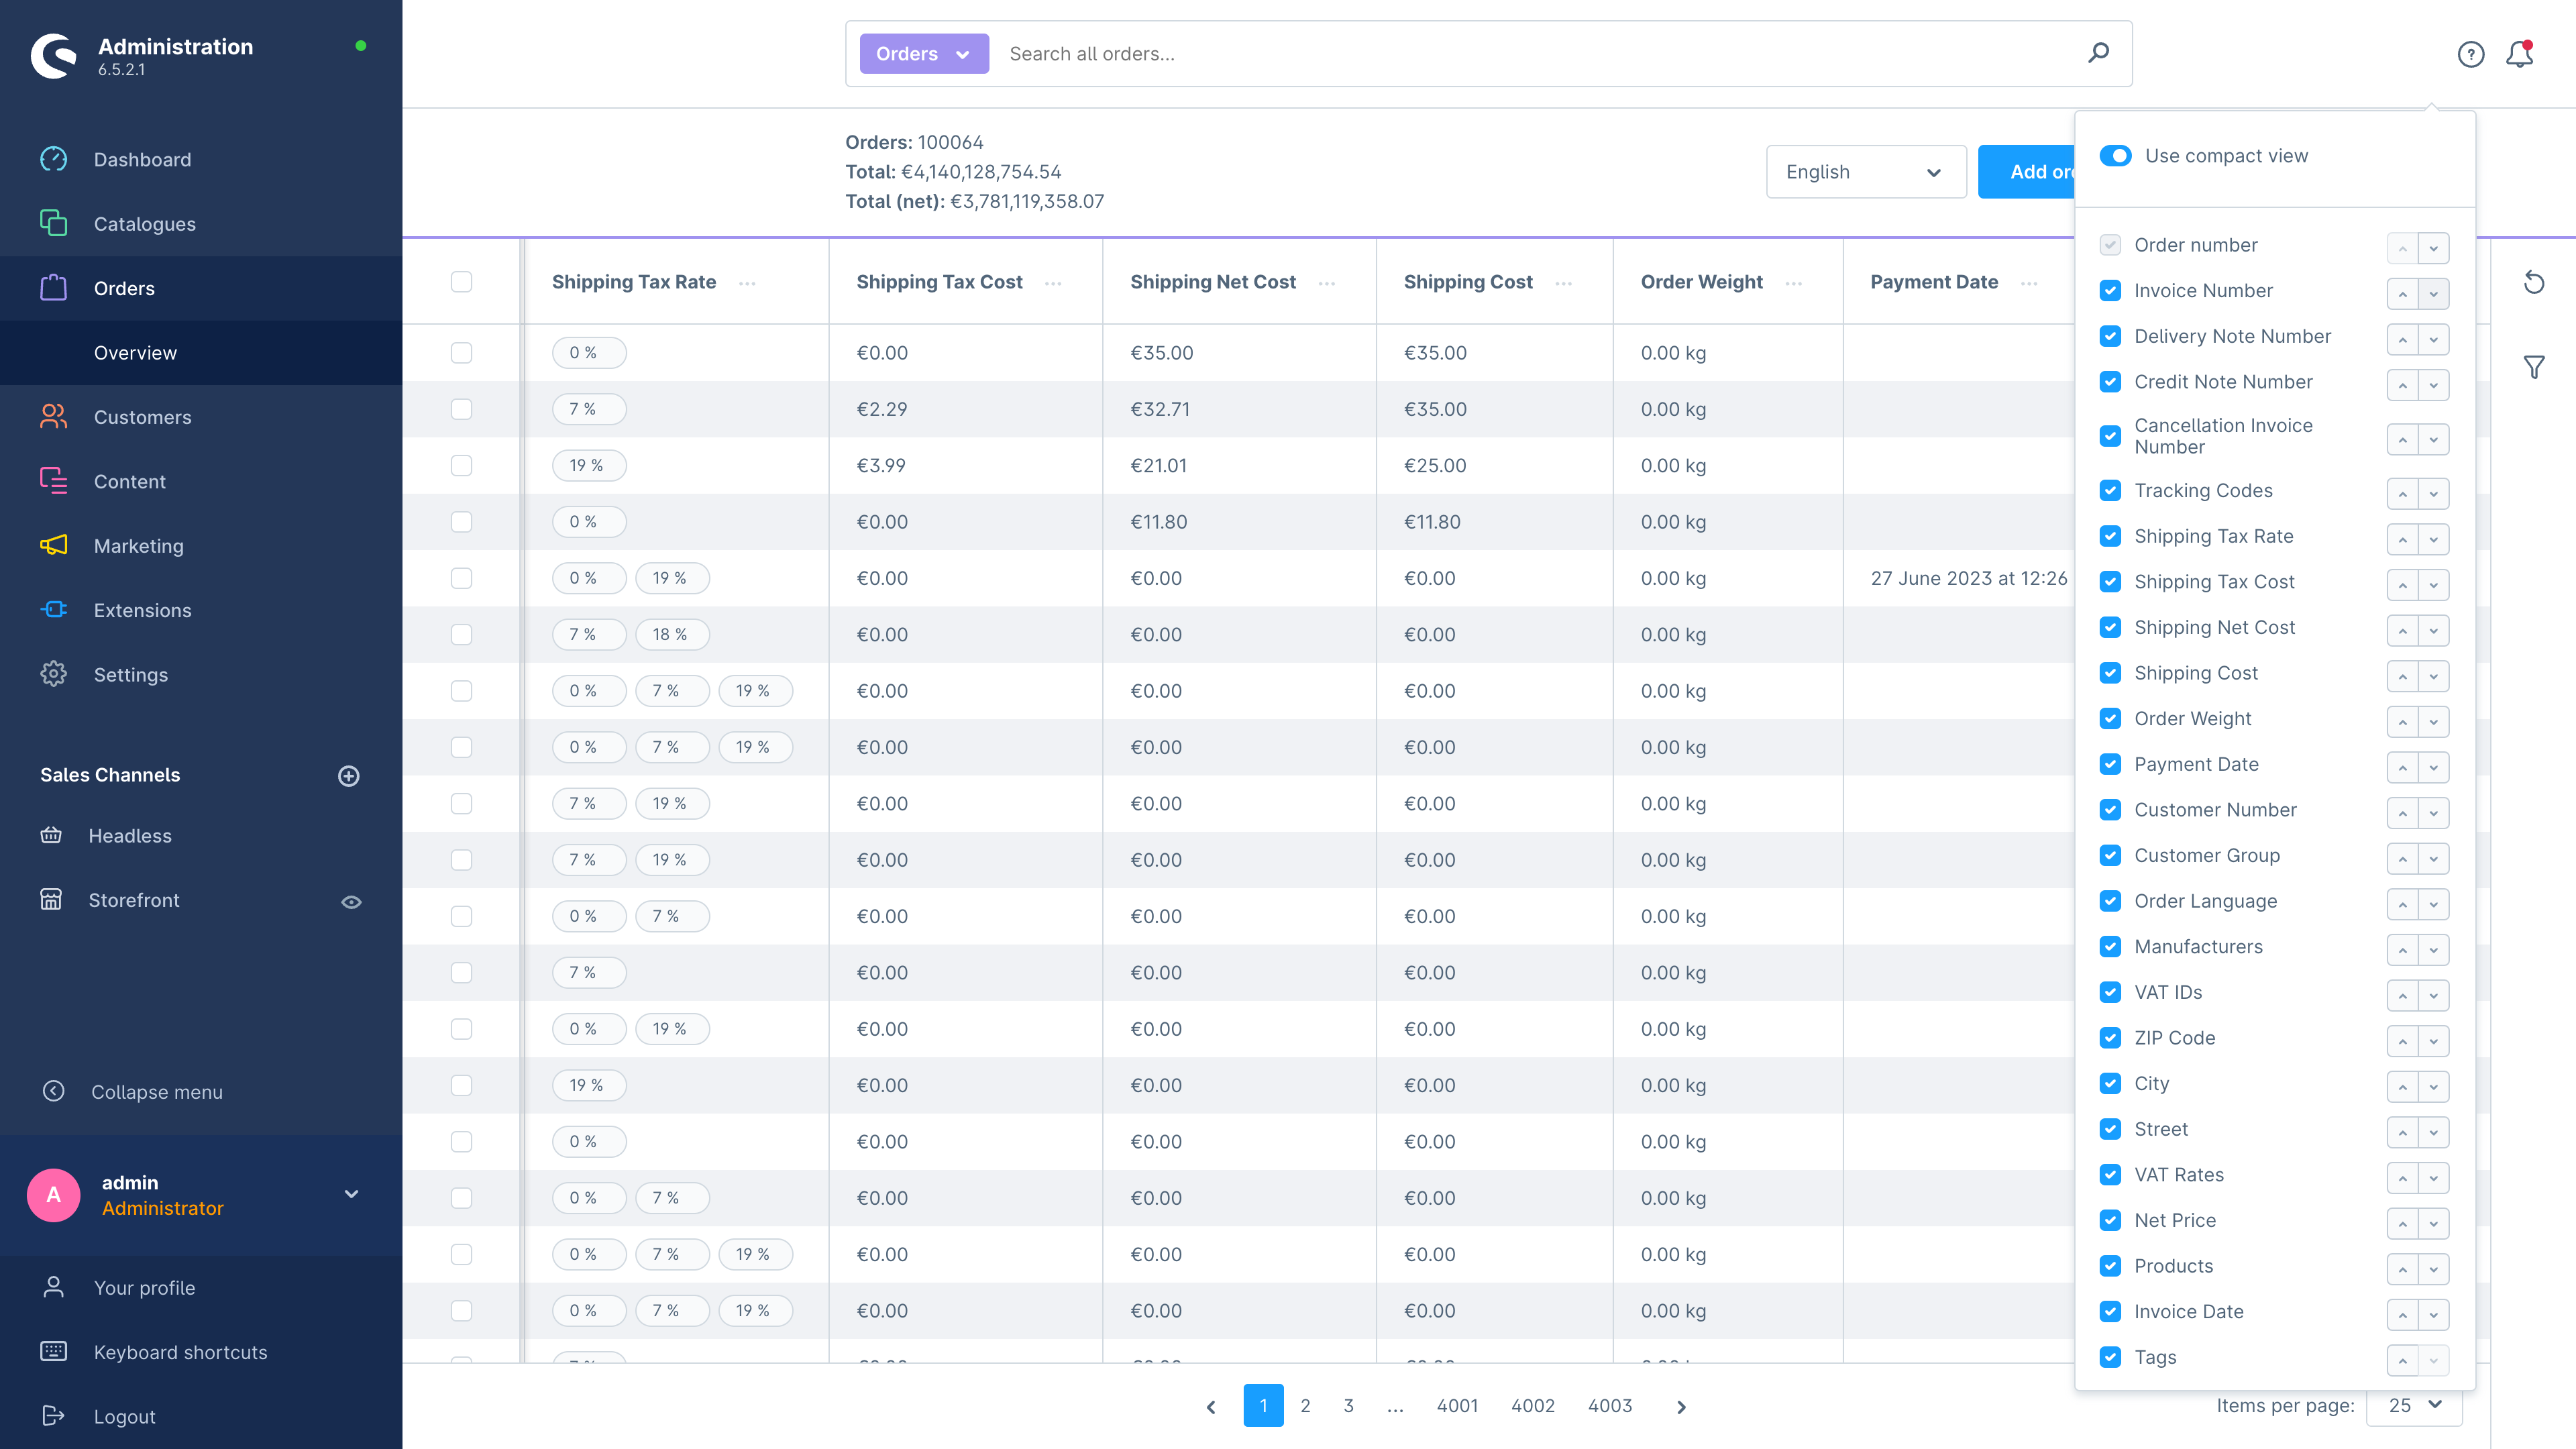Click the Customers sidebar icon

[53, 416]
